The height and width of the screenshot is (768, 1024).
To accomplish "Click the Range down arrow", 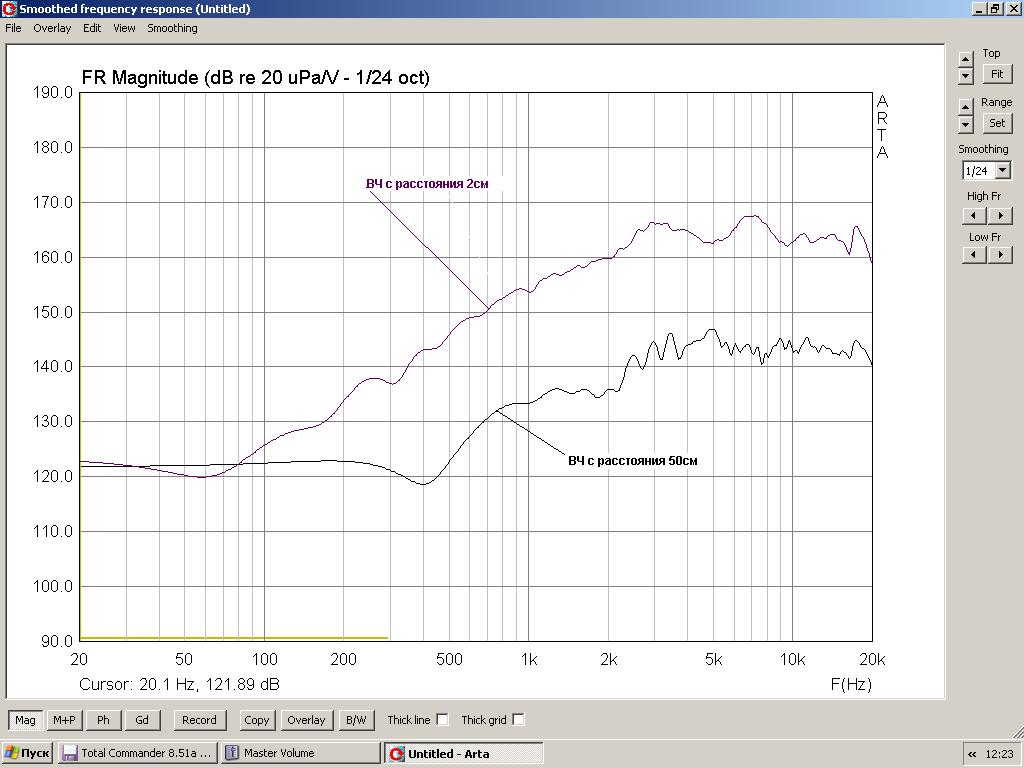I will pos(966,123).
